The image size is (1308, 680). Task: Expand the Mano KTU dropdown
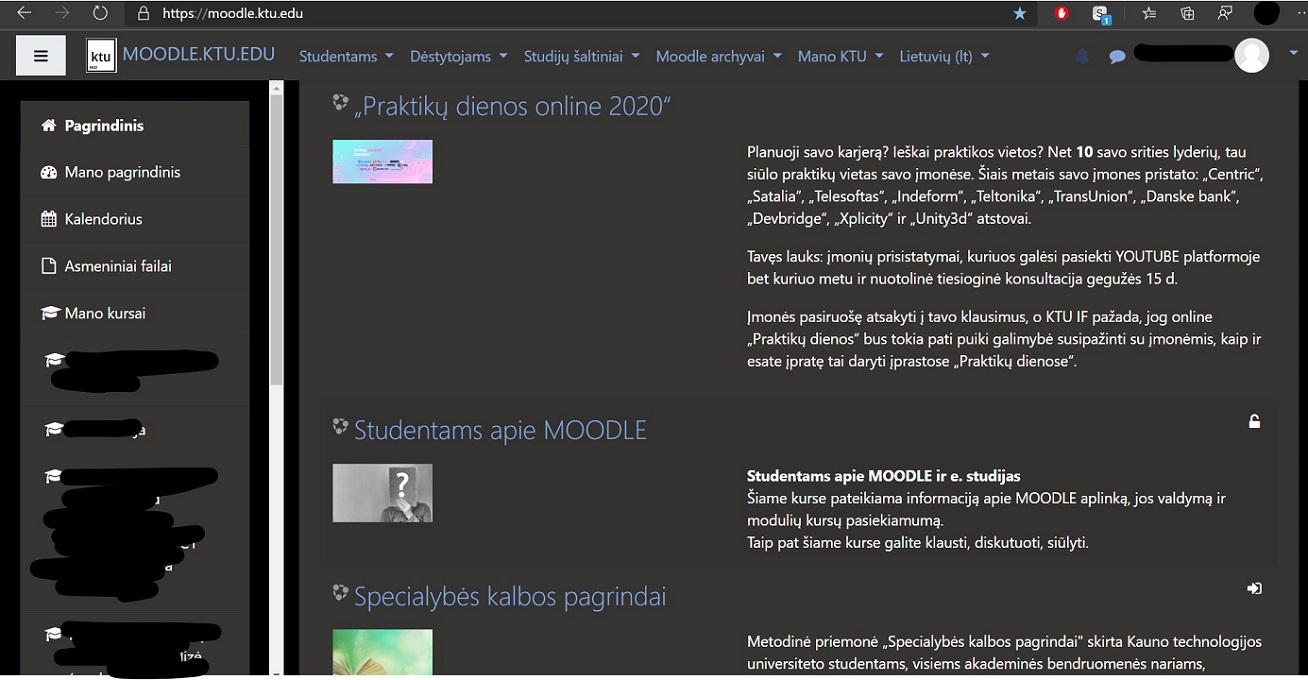840,56
